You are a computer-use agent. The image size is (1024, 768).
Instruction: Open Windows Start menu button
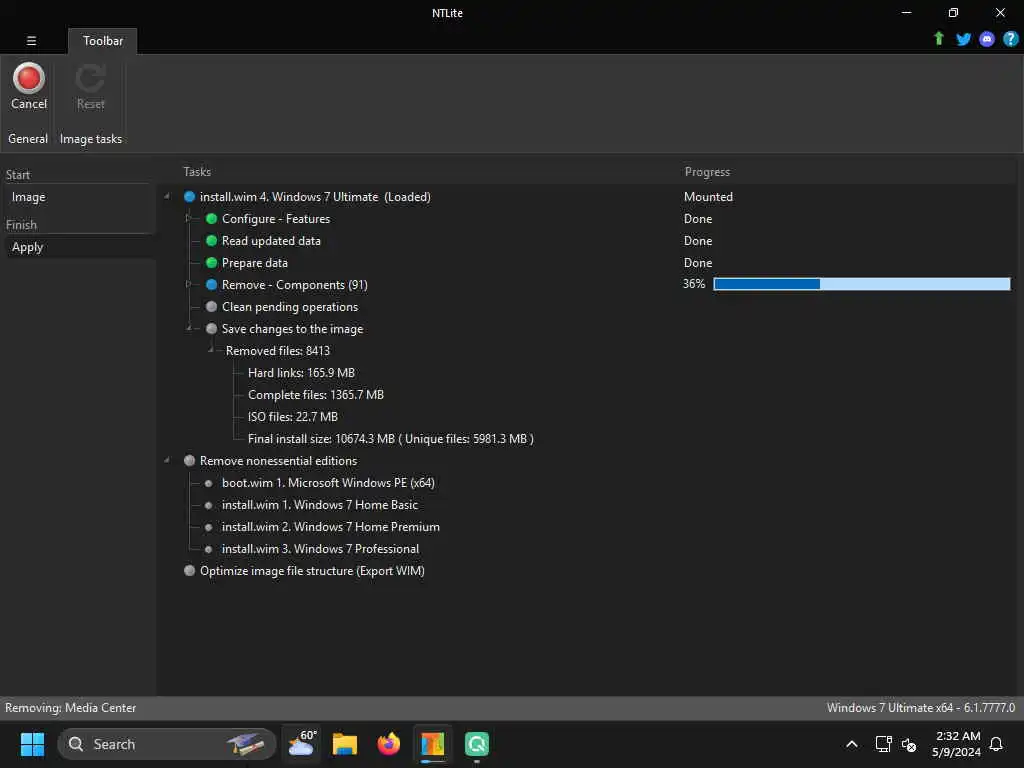coord(32,744)
